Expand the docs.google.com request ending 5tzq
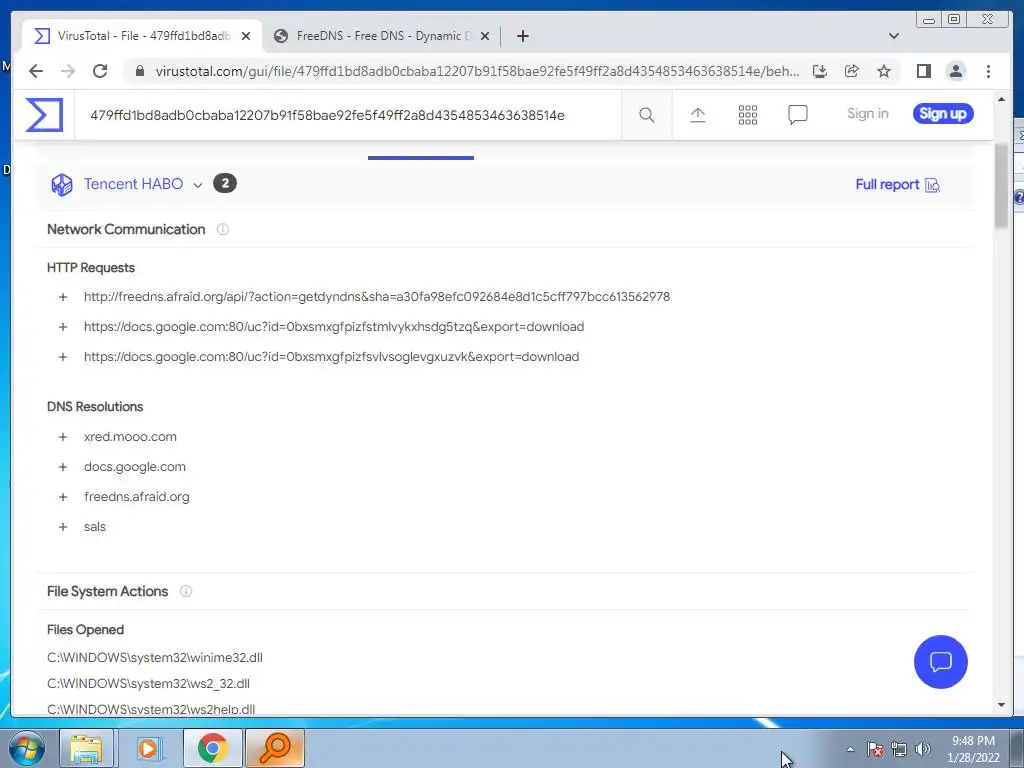The width and height of the screenshot is (1024, 768). tap(63, 327)
